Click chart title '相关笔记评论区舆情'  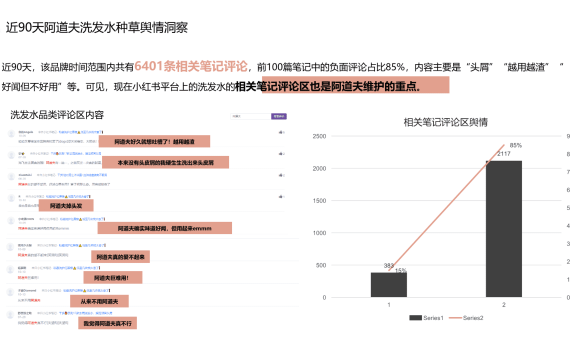click(x=446, y=123)
